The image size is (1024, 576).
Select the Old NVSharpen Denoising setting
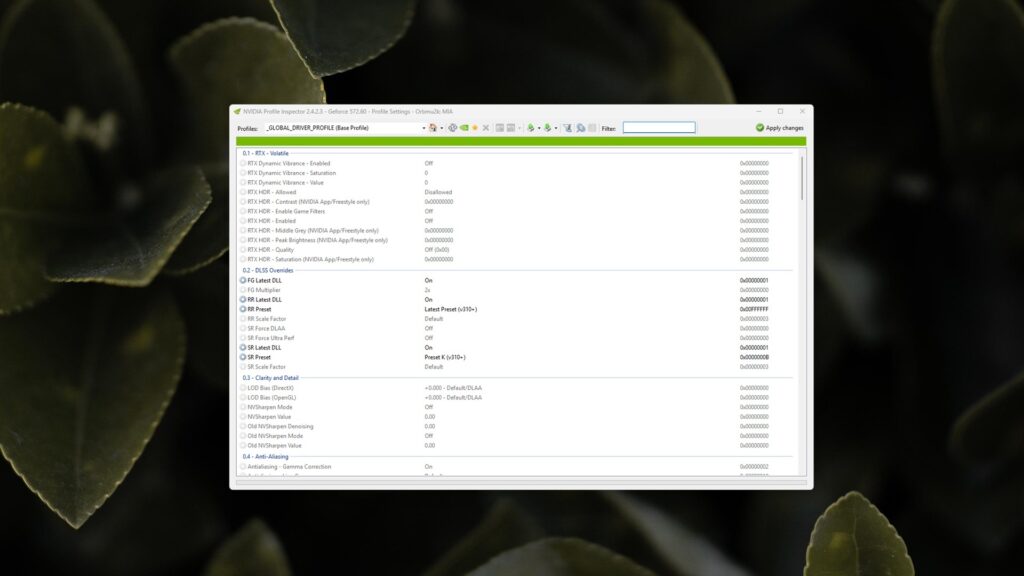click(x=280, y=426)
